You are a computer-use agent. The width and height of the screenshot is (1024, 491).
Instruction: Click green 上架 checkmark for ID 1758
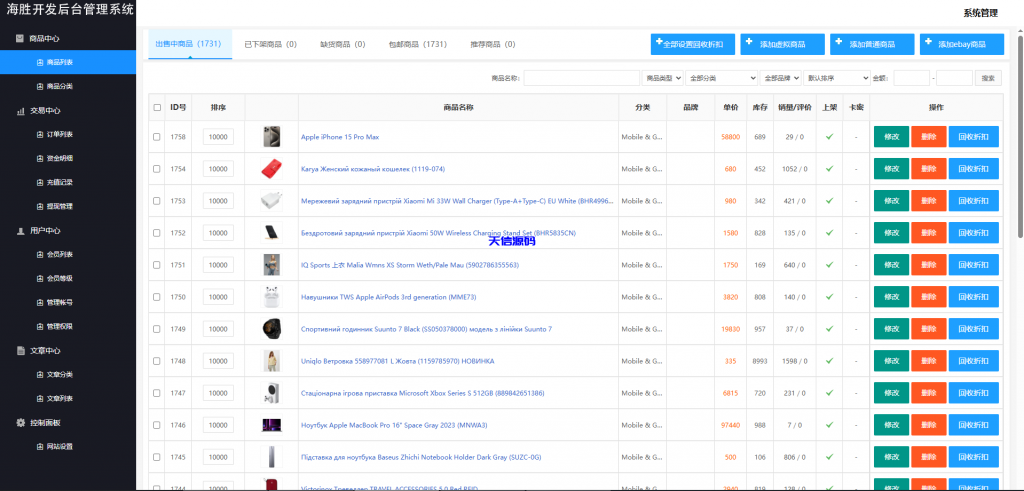tap(829, 136)
